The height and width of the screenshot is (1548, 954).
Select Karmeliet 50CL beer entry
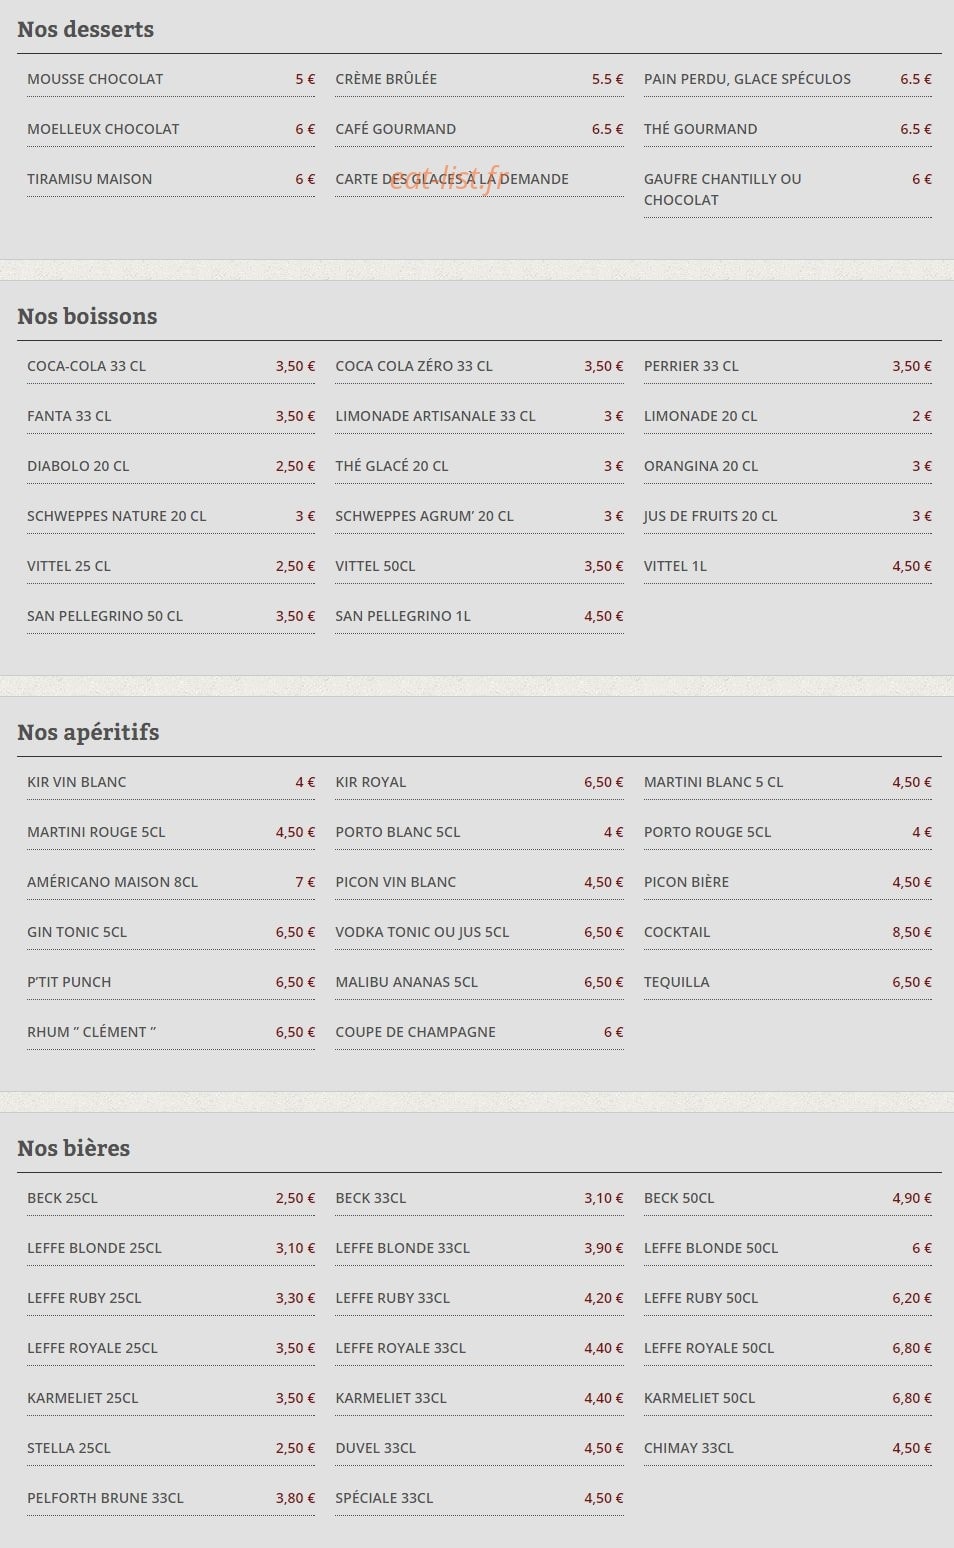788,1398
